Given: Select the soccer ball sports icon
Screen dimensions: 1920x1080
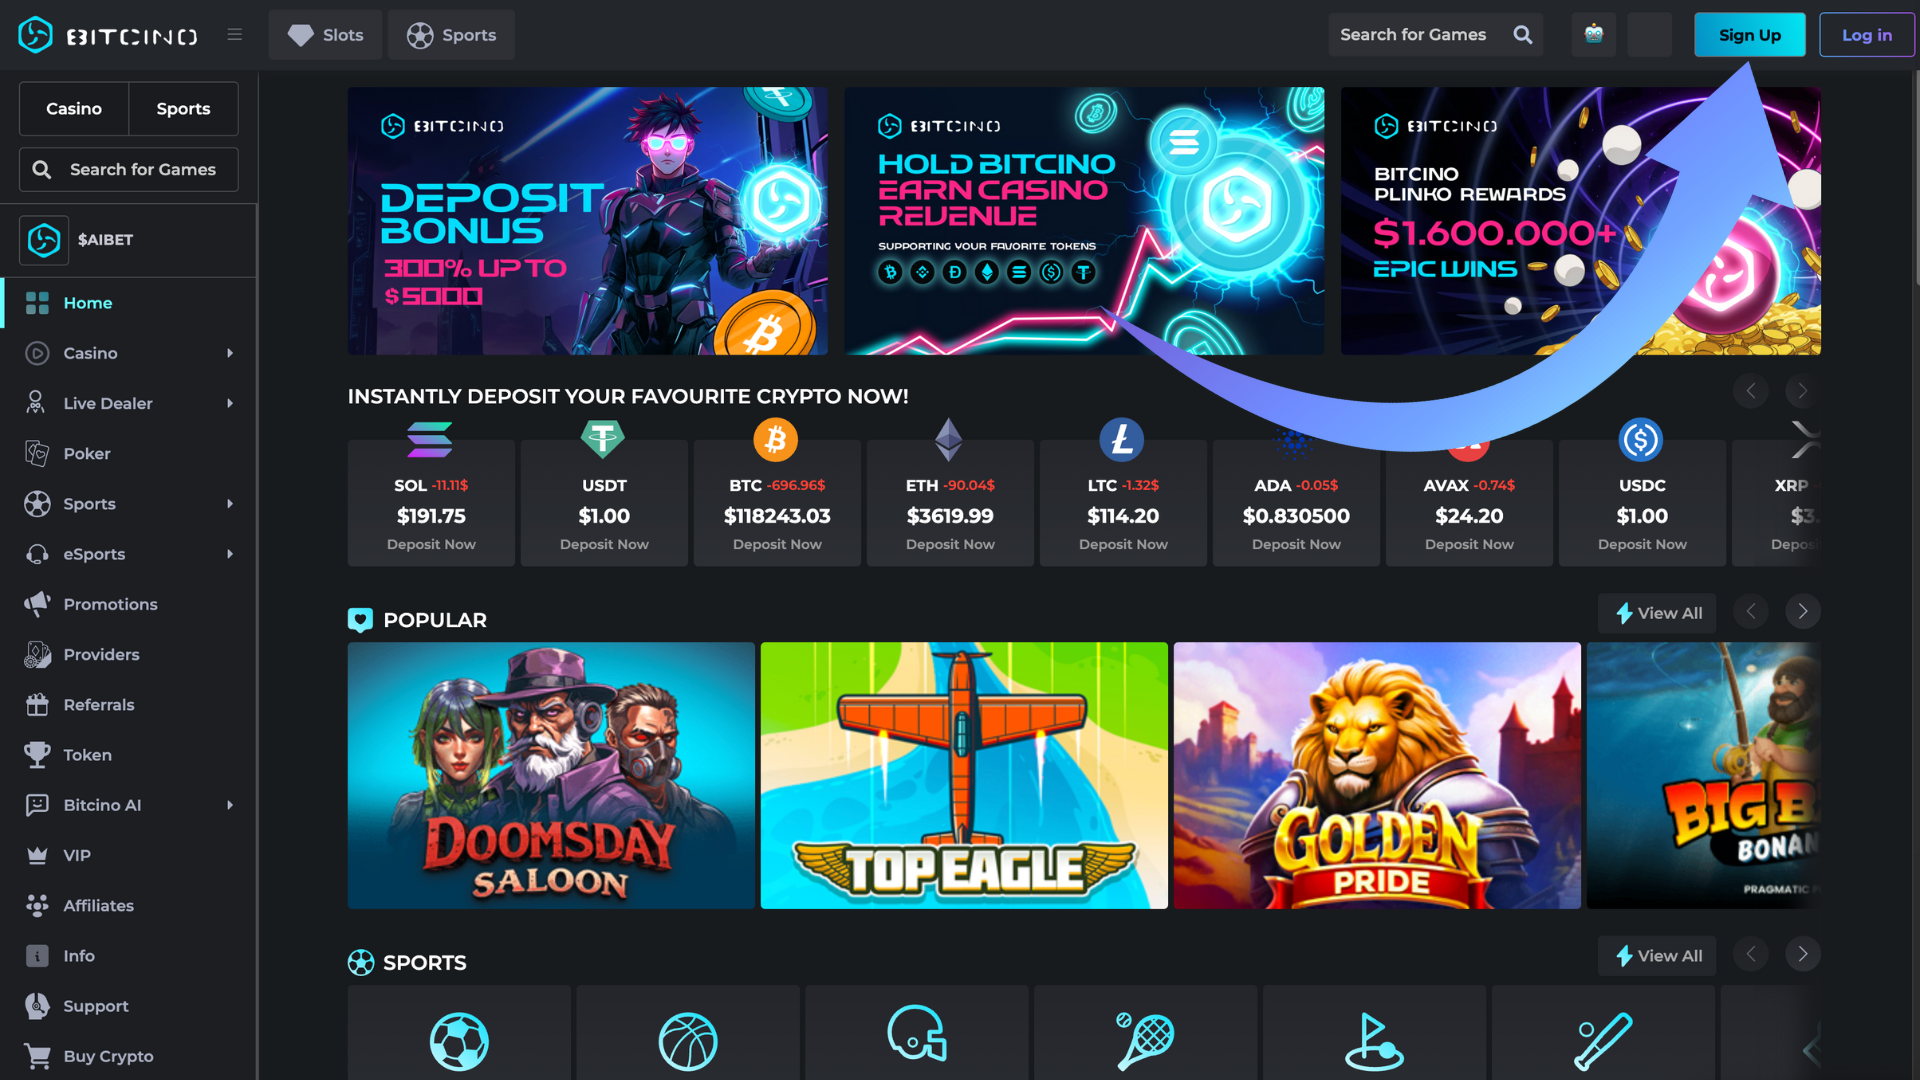Looking at the screenshot, I should (459, 1041).
